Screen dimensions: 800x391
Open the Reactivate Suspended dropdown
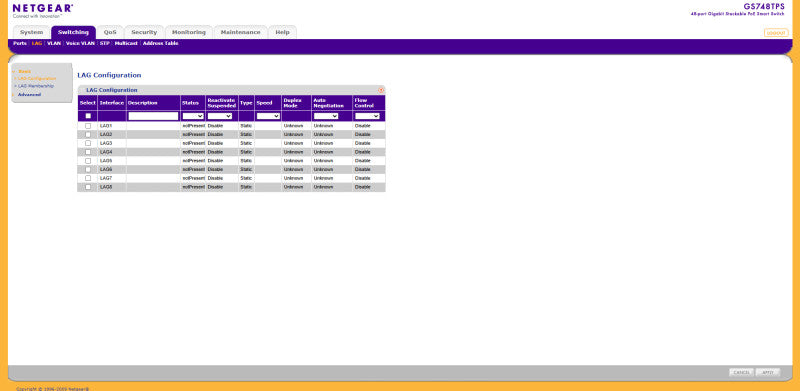pyautogui.click(x=220, y=116)
